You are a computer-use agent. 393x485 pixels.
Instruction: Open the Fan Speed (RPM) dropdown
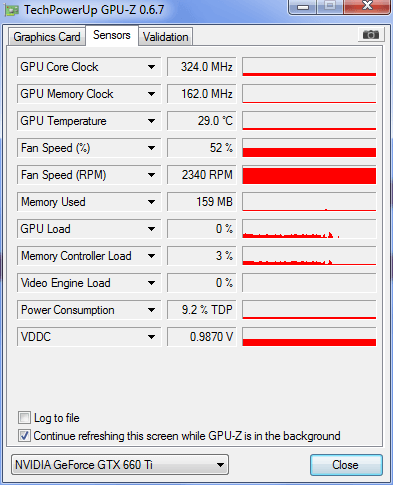pos(151,175)
